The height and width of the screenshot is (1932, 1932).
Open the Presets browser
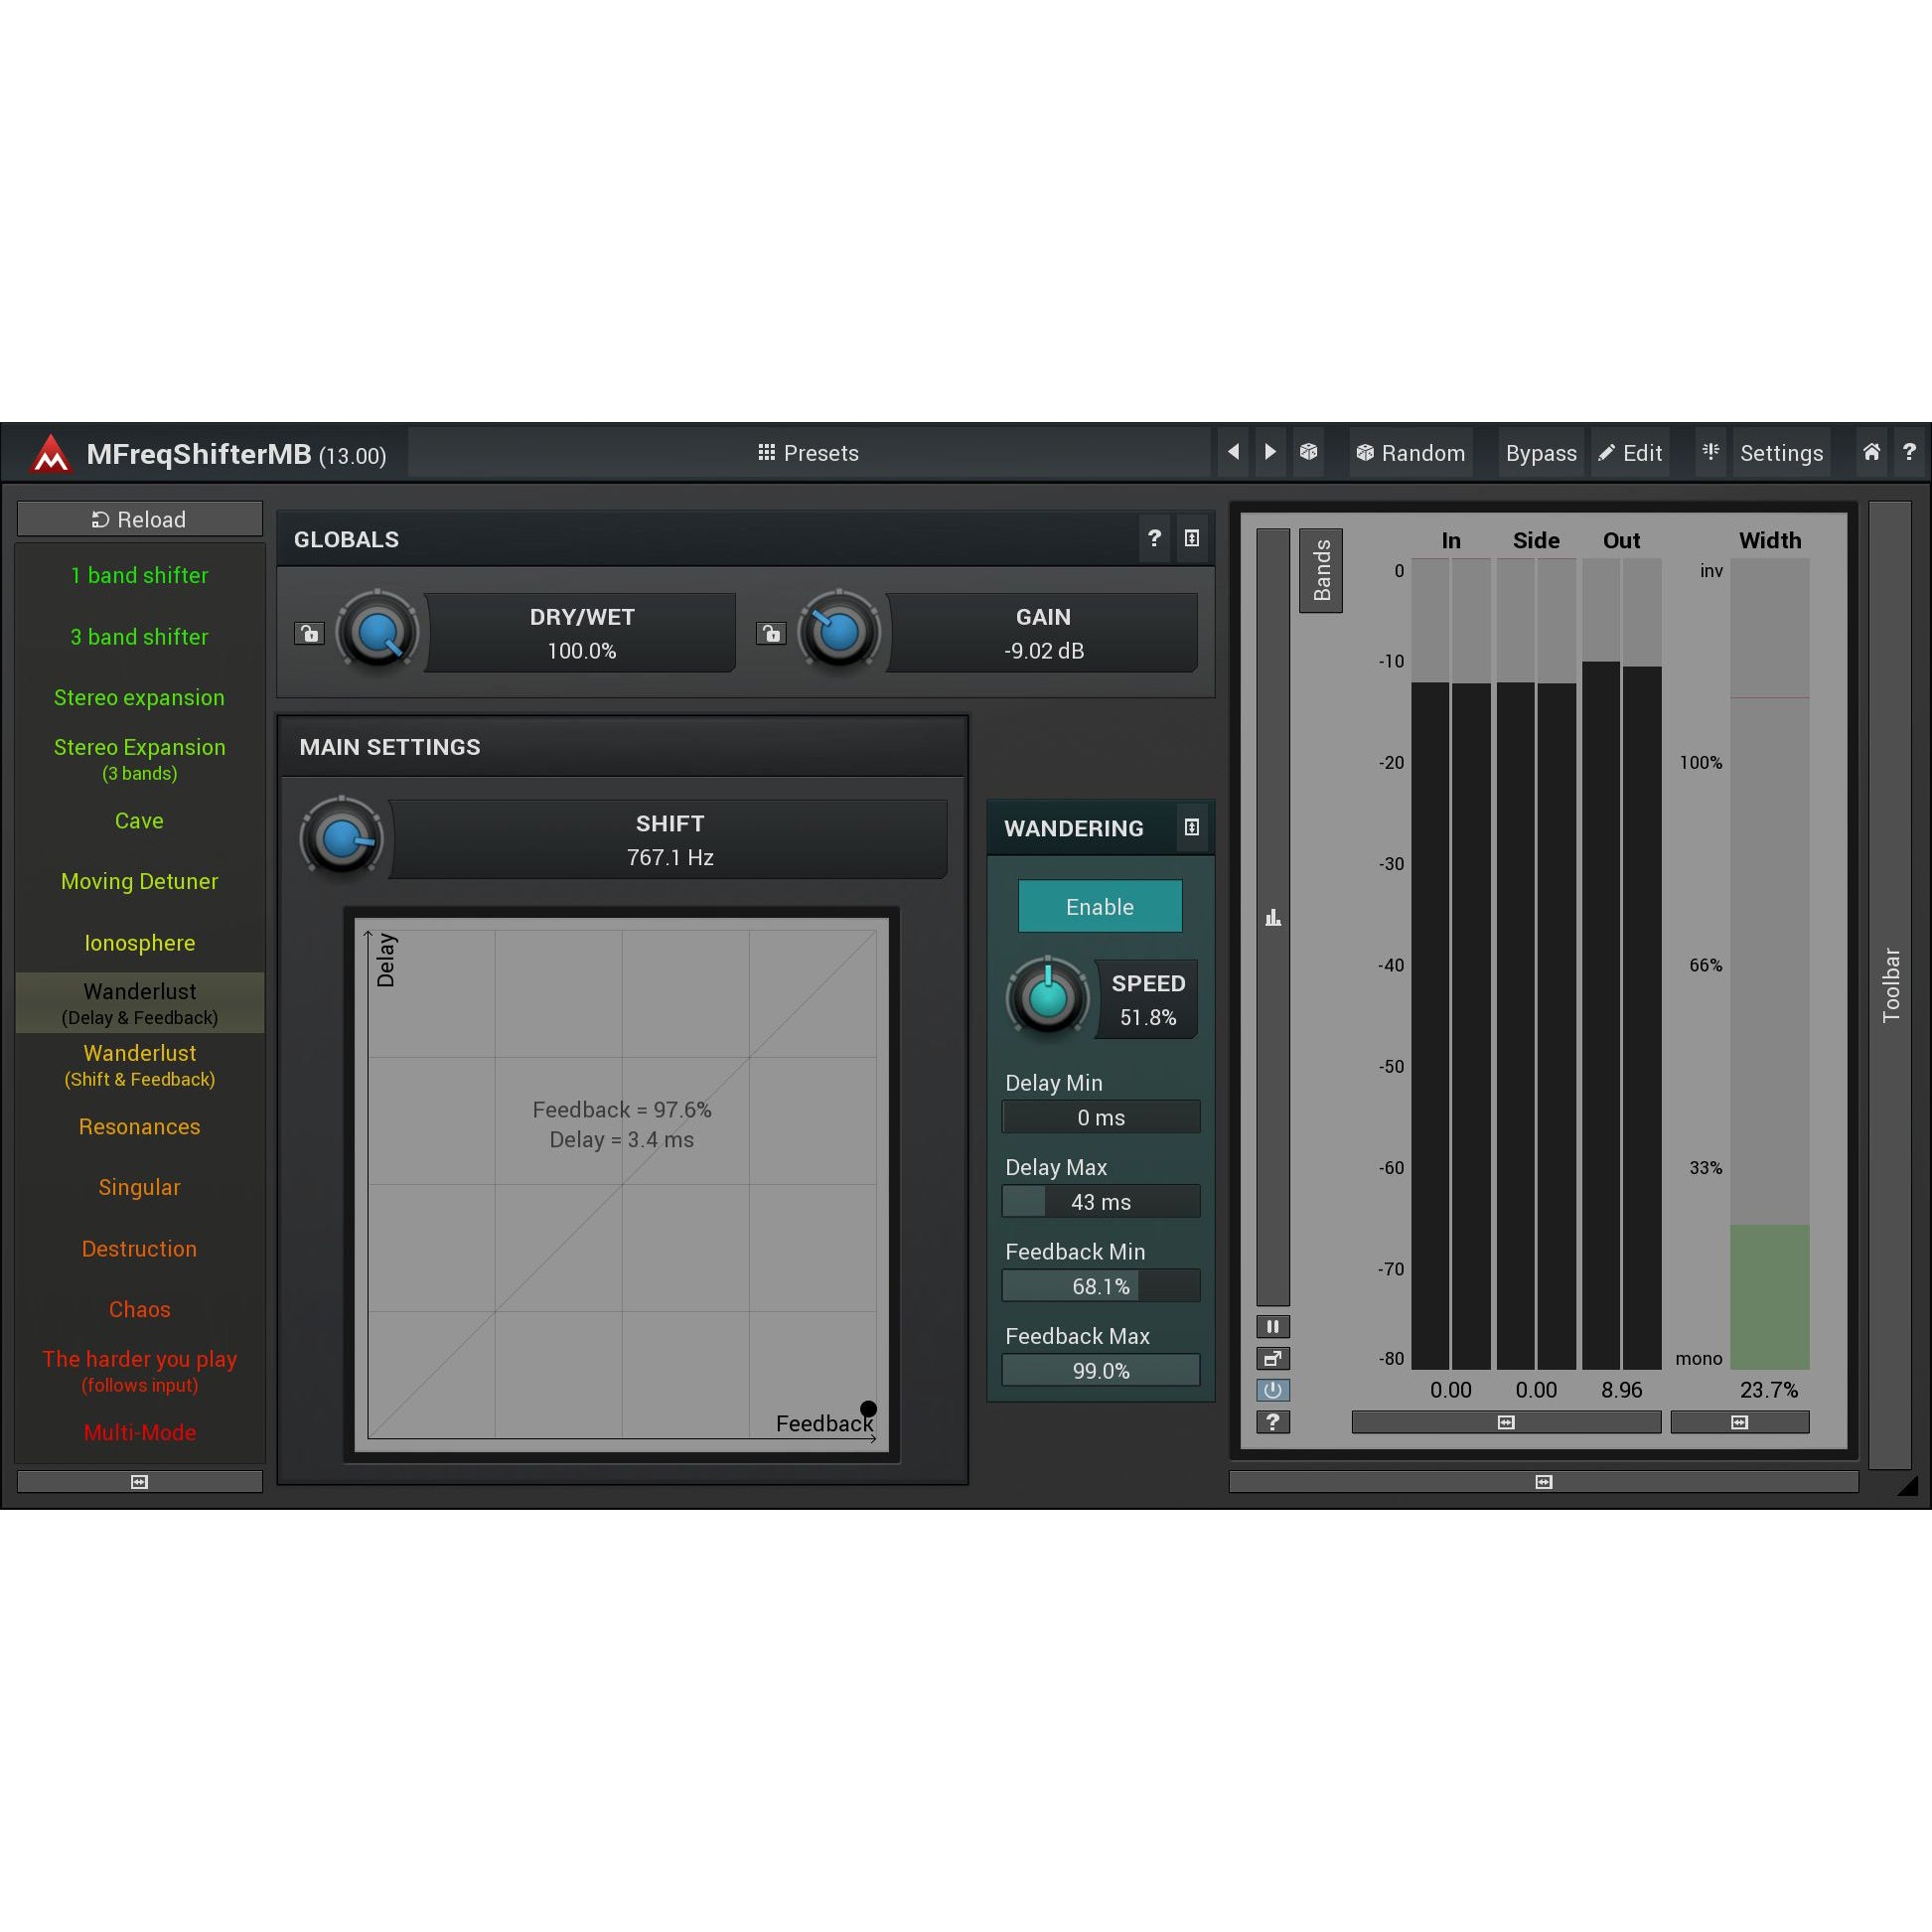(808, 453)
